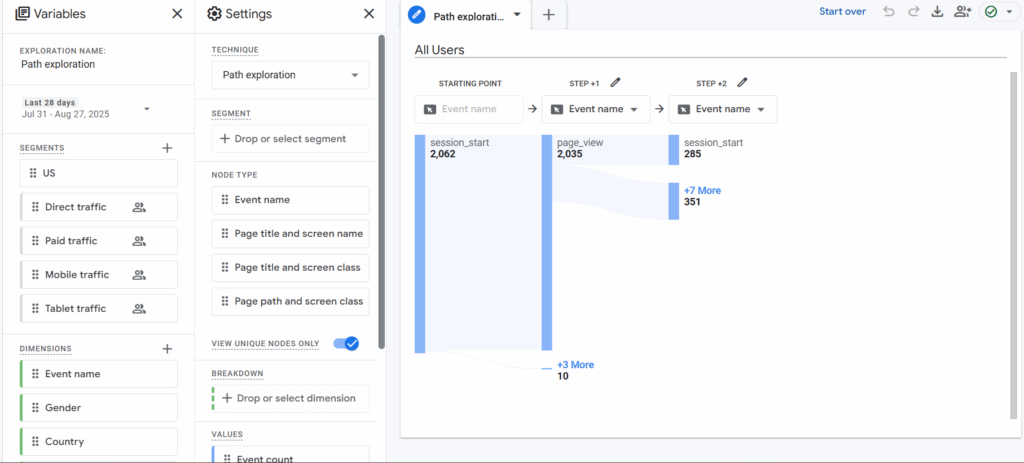Click the drag handle of Page path and screen class
The height and width of the screenshot is (463, 1024).
(x=225, y=302)
